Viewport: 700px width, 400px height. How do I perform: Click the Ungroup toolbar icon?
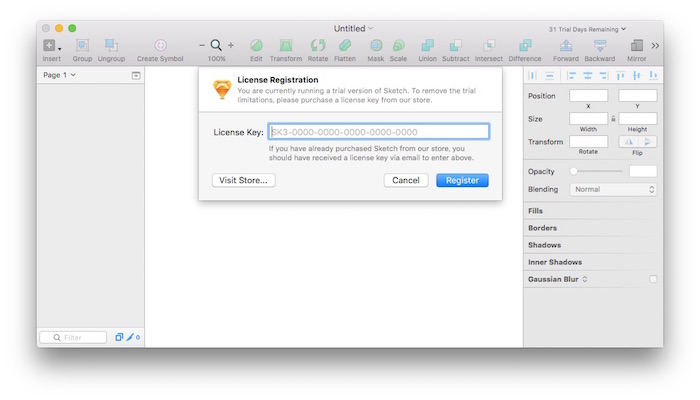point(111,45)
